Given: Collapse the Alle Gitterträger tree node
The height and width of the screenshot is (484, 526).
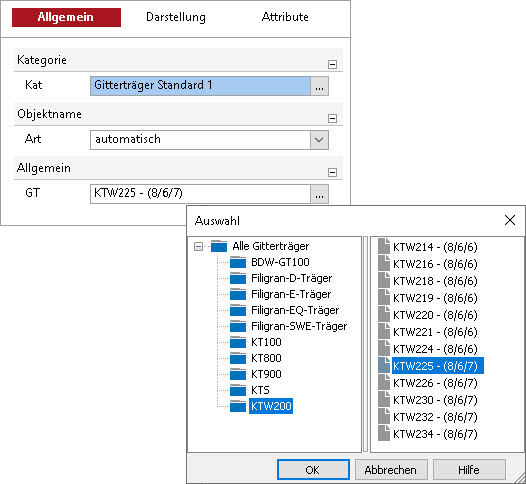Looking at the screenshot, I should (x=198, y=247).
